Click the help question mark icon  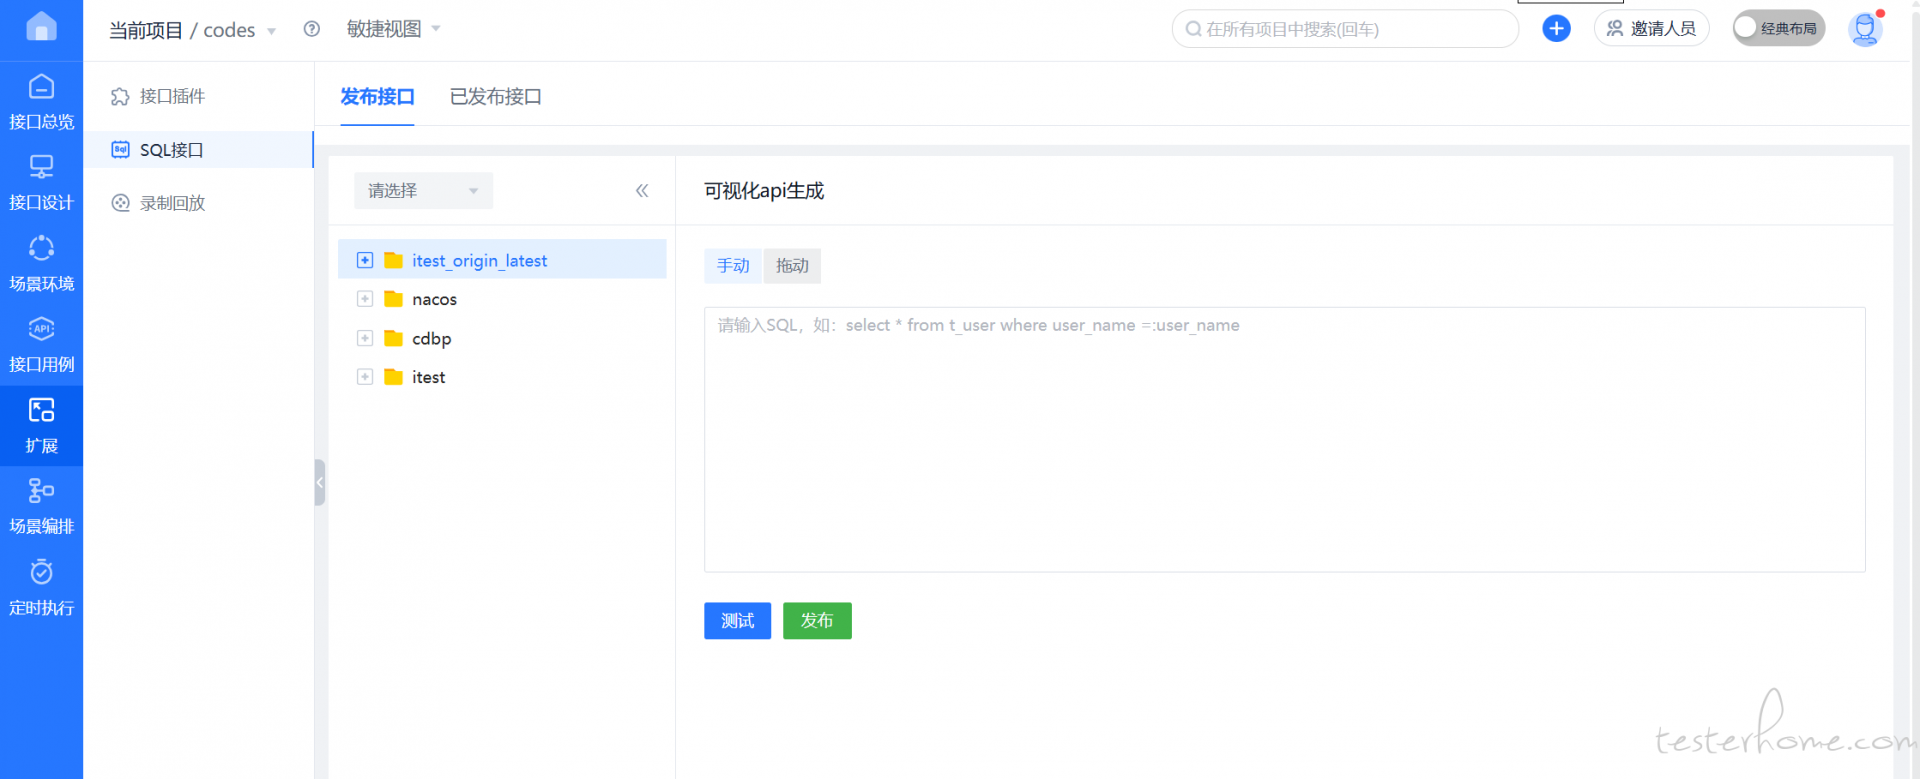(312, 29)
